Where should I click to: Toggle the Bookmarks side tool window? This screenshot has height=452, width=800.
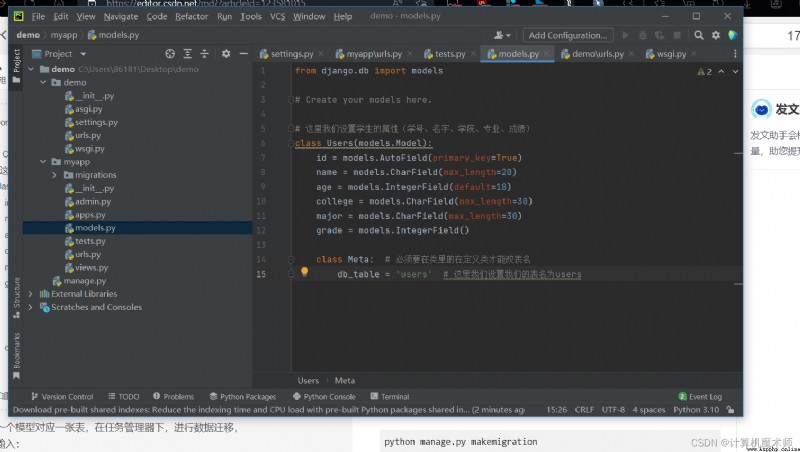tap(16, 356)
